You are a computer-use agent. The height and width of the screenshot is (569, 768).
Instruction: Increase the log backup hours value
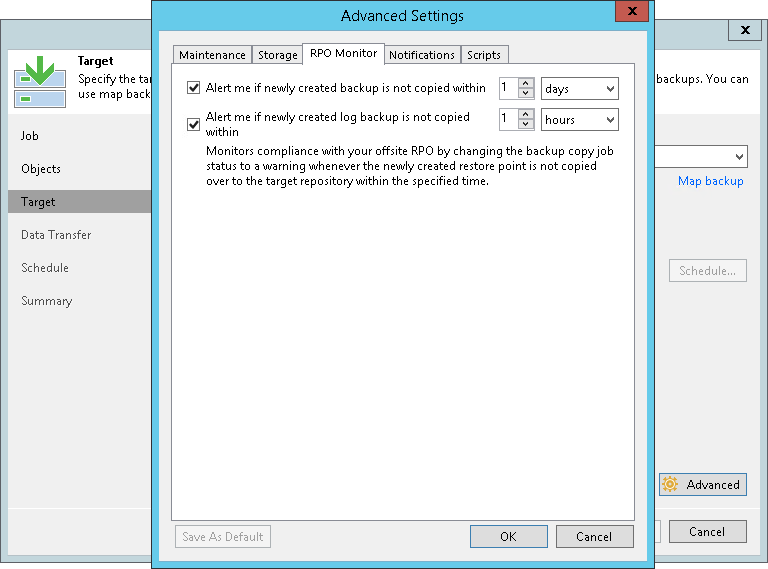coord(526,114)
